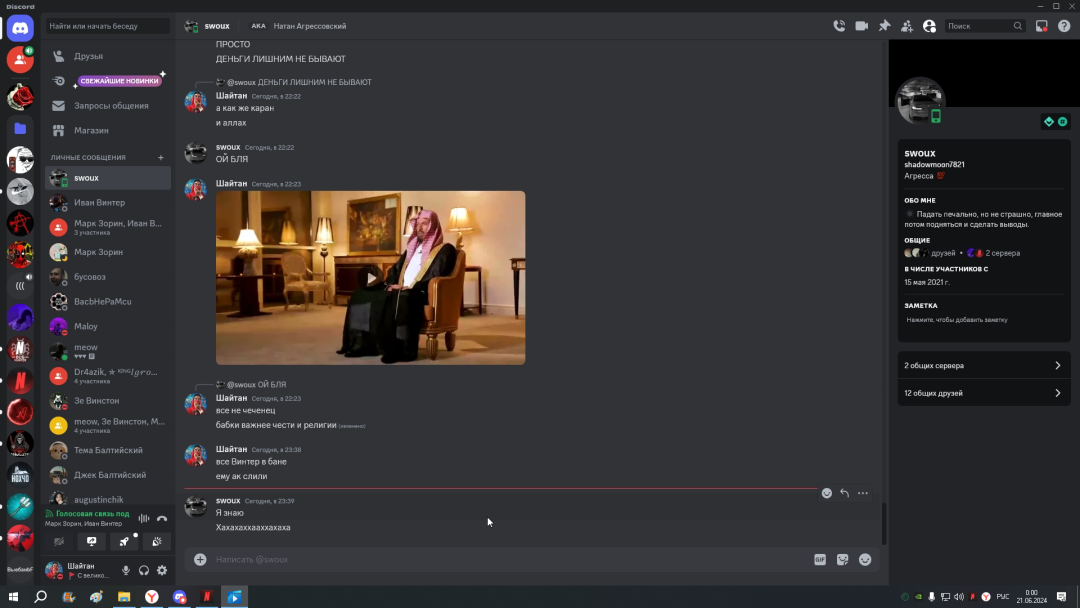Open the sticker picker
The image size is (1080, 608).
pos(843,560)
